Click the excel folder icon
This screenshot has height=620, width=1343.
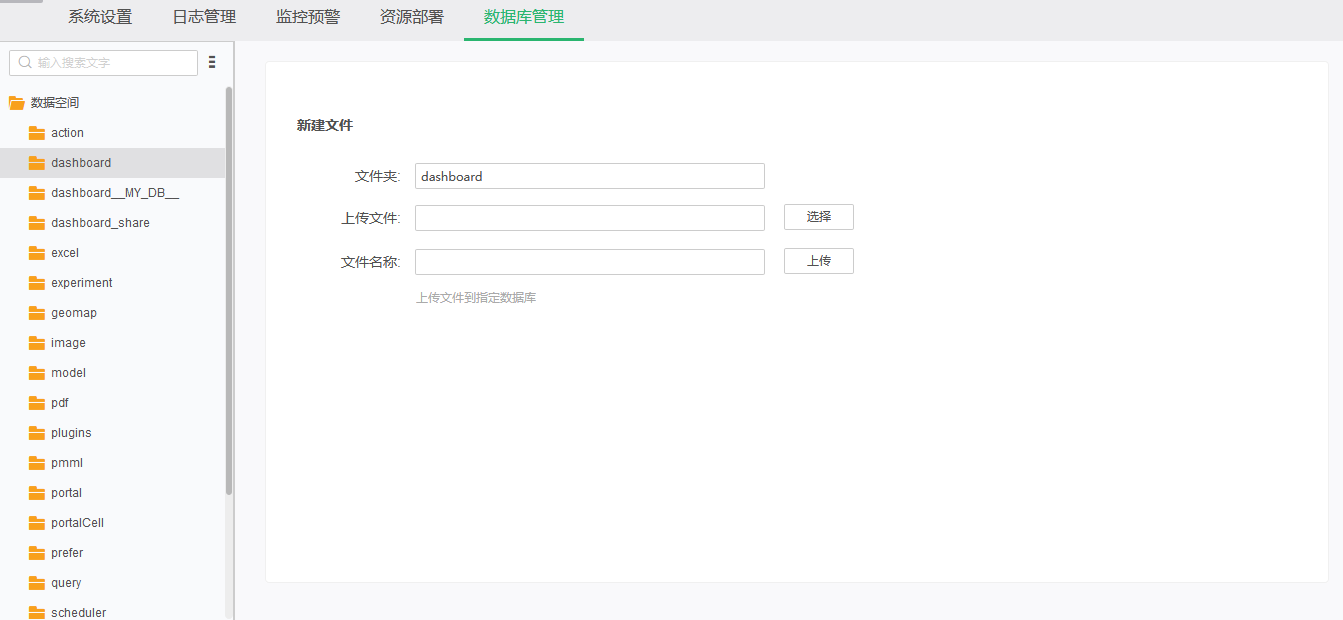tap(34, 252)
